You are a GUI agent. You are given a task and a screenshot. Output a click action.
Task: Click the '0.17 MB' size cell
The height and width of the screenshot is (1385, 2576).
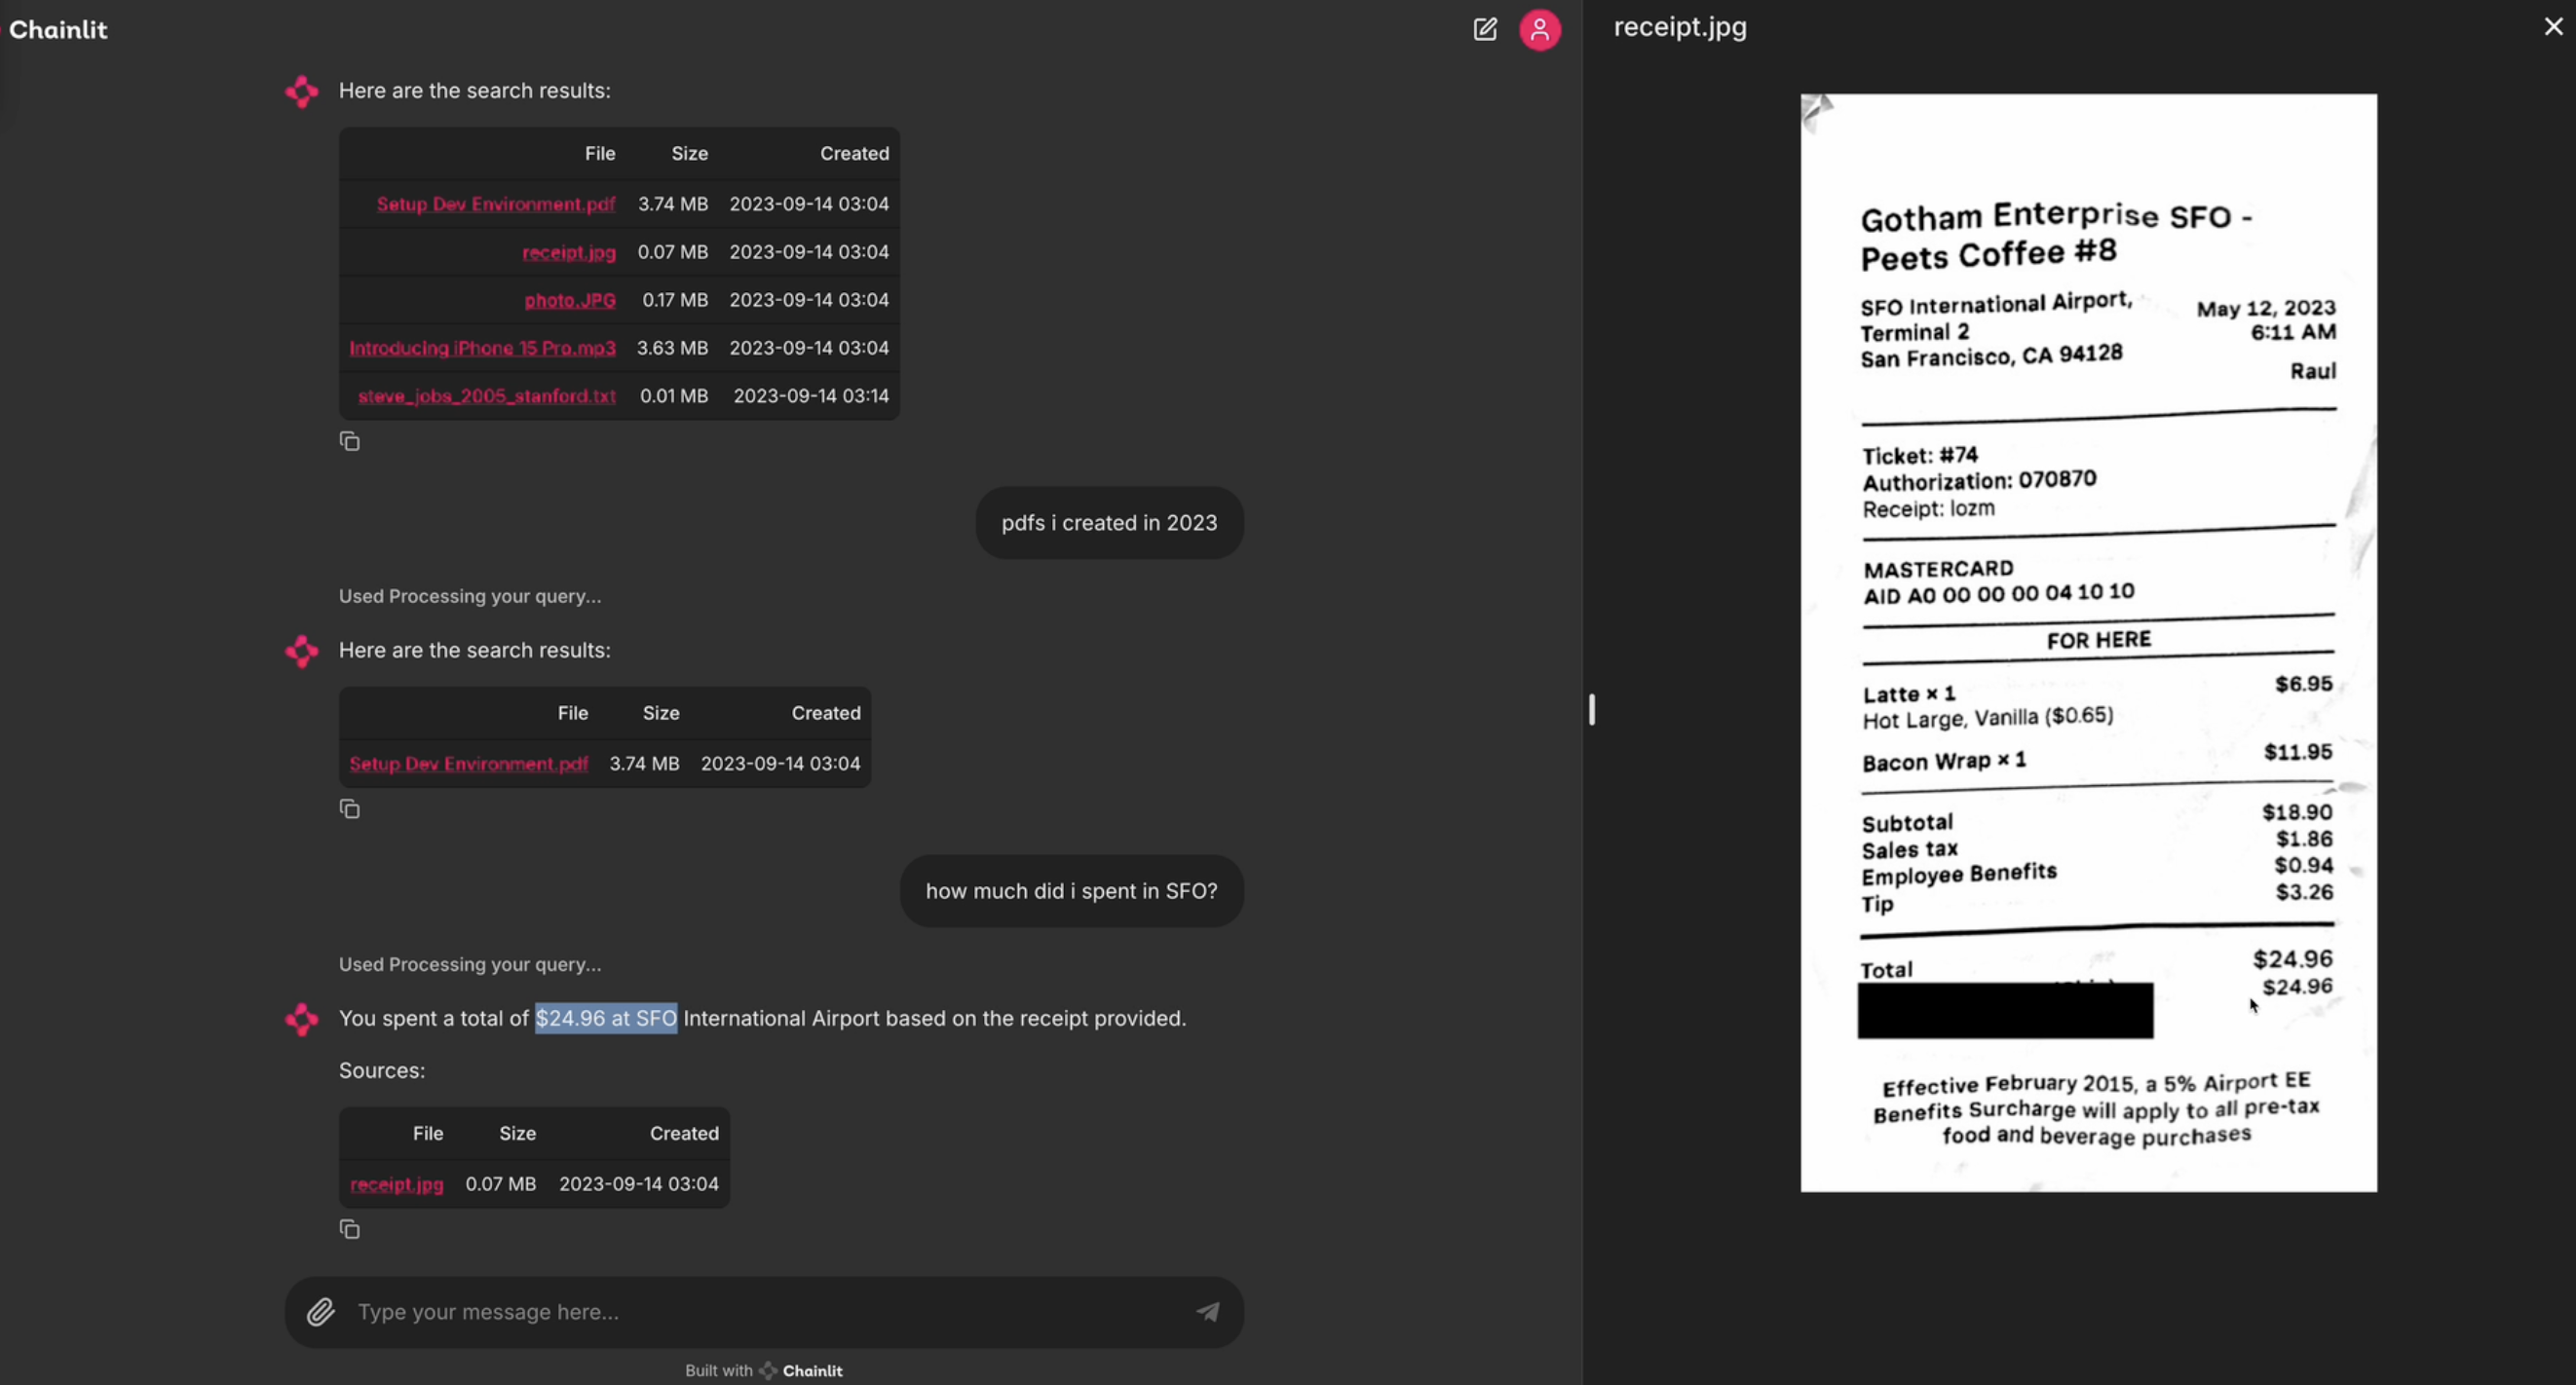tap(675, 300)
